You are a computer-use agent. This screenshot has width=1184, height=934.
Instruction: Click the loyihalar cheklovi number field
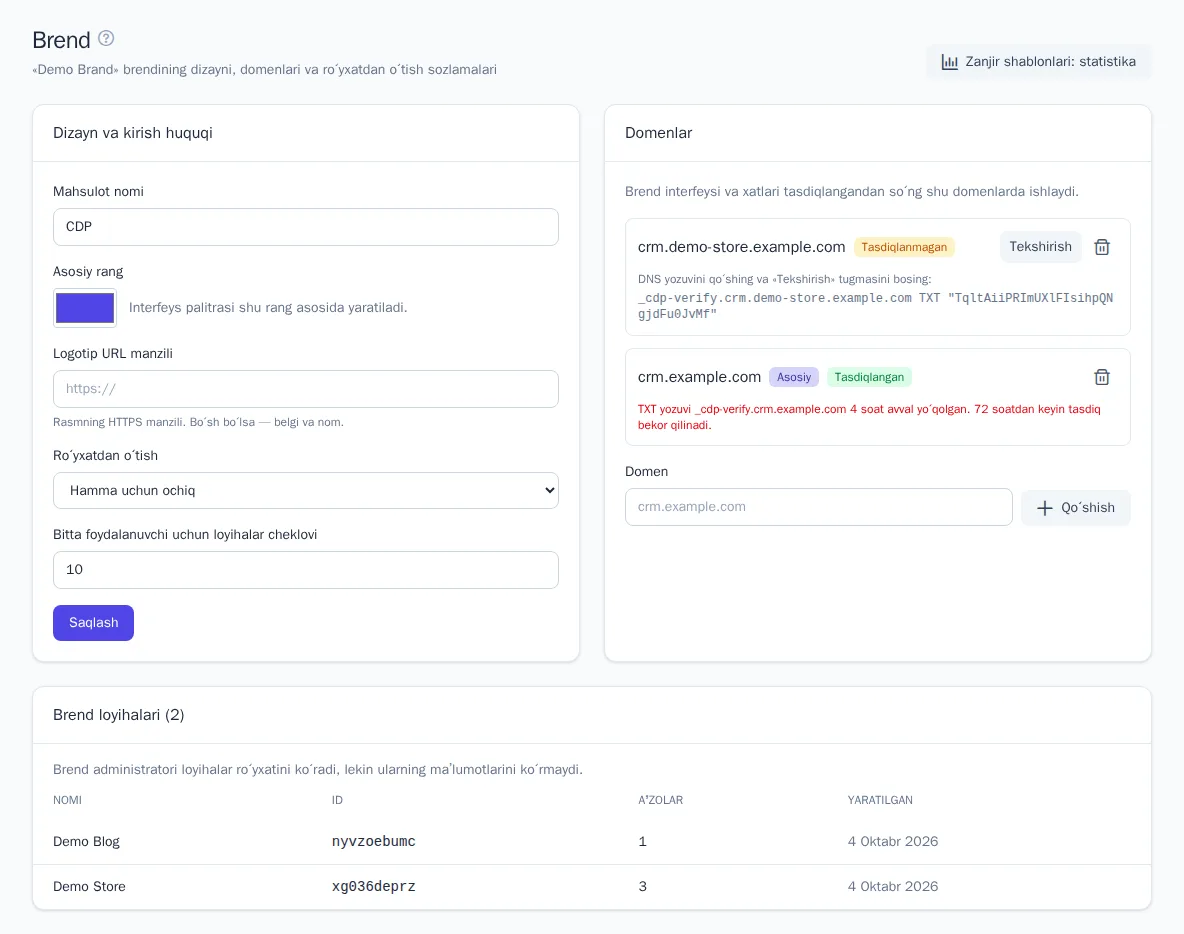[x=306, y=570]
